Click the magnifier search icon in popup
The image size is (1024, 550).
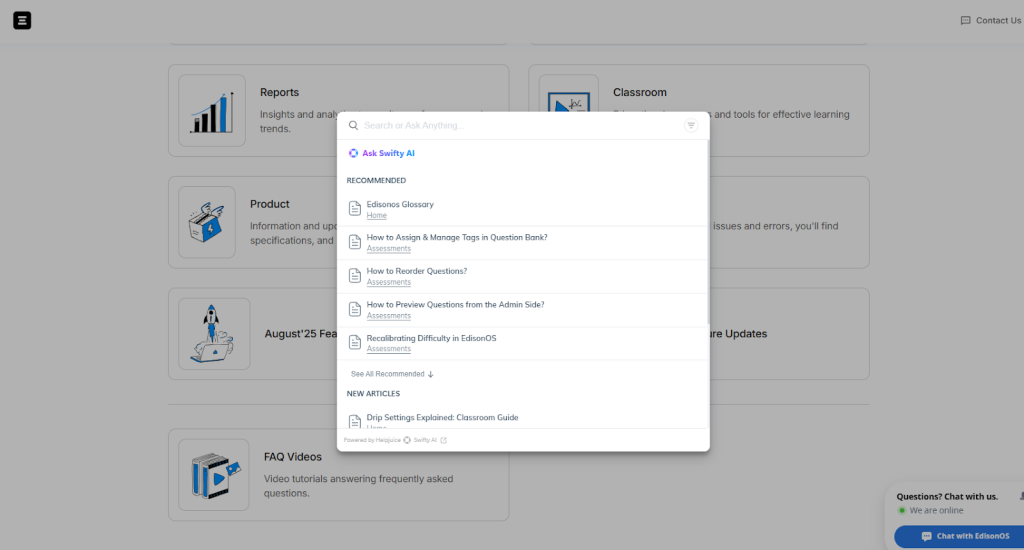coord(353,125)
